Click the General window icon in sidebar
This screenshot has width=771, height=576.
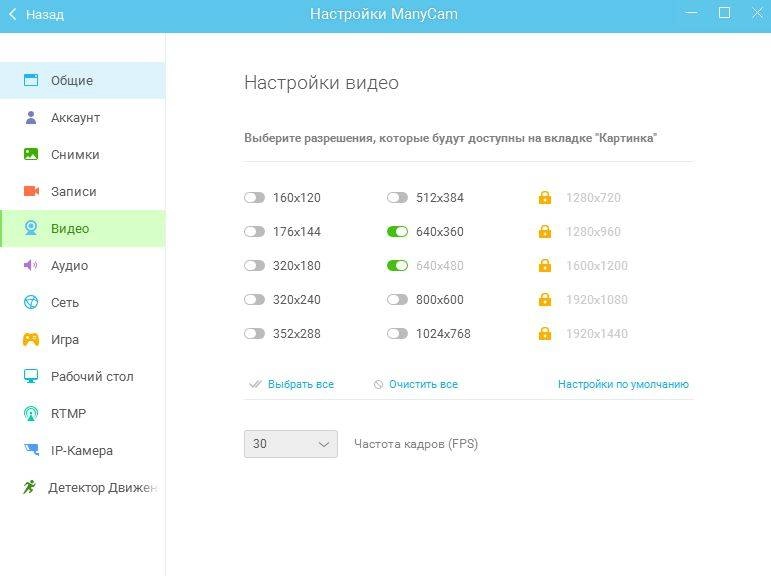pyautogui.click(x=31, y=80)
